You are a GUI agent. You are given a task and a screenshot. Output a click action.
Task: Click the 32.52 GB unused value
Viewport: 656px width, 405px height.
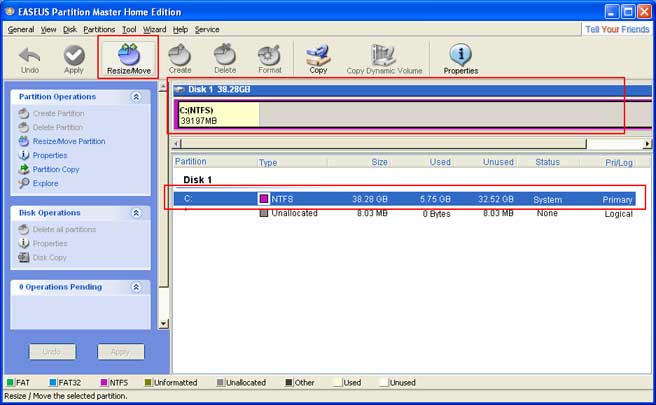(496, 199)
